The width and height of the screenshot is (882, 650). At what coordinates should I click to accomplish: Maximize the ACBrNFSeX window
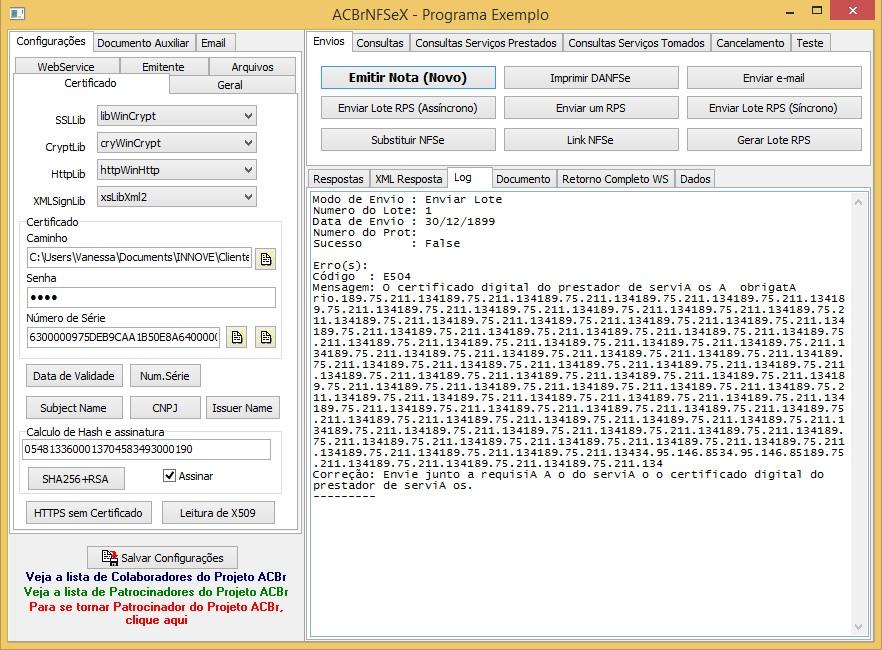coord(817,10)
